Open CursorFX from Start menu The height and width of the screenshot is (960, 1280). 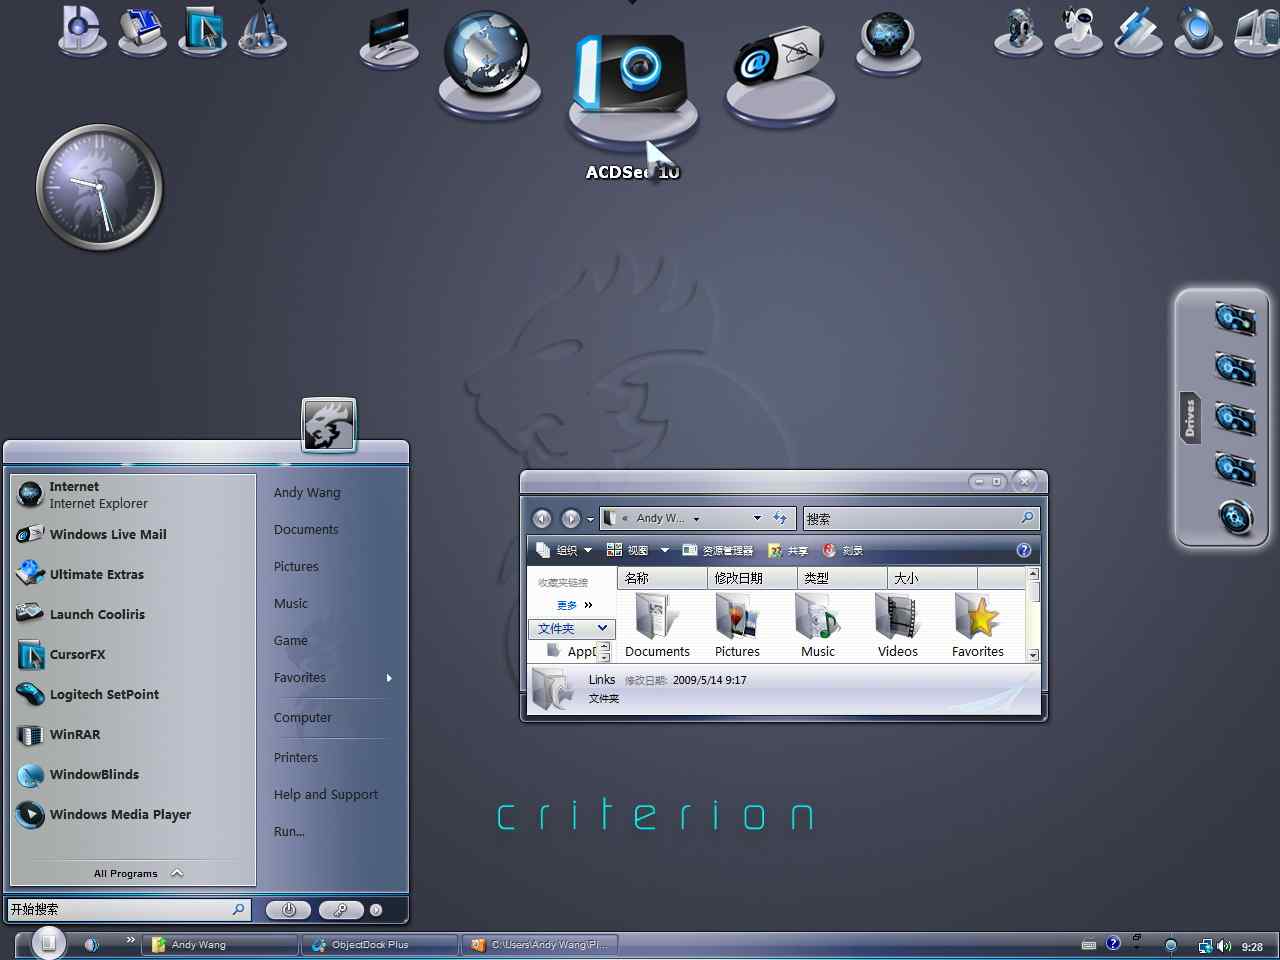pos(133,654)
